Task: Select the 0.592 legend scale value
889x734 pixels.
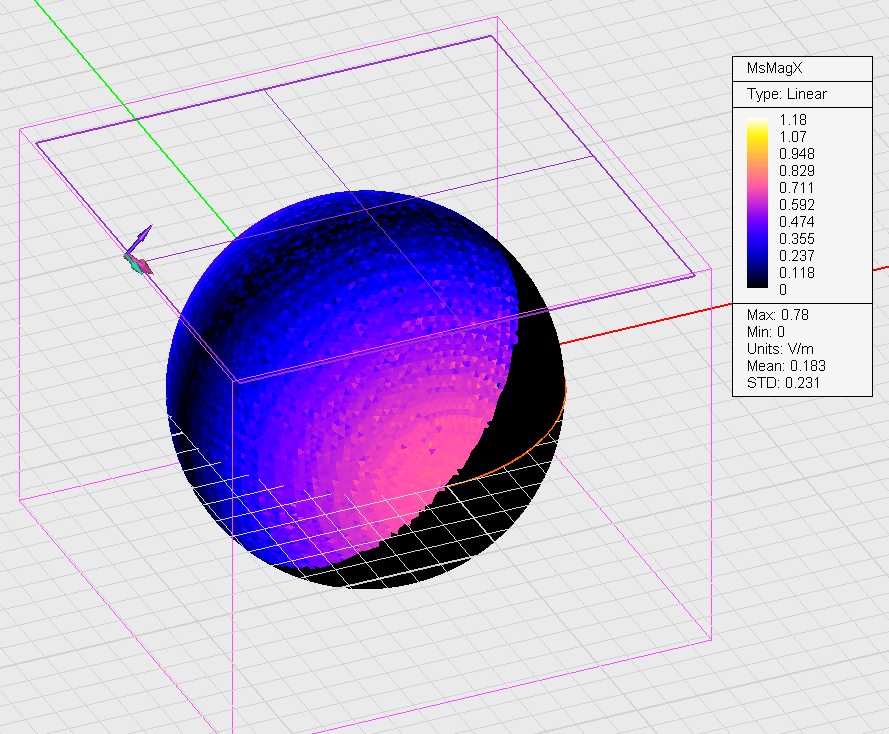Action: [797, 204]
